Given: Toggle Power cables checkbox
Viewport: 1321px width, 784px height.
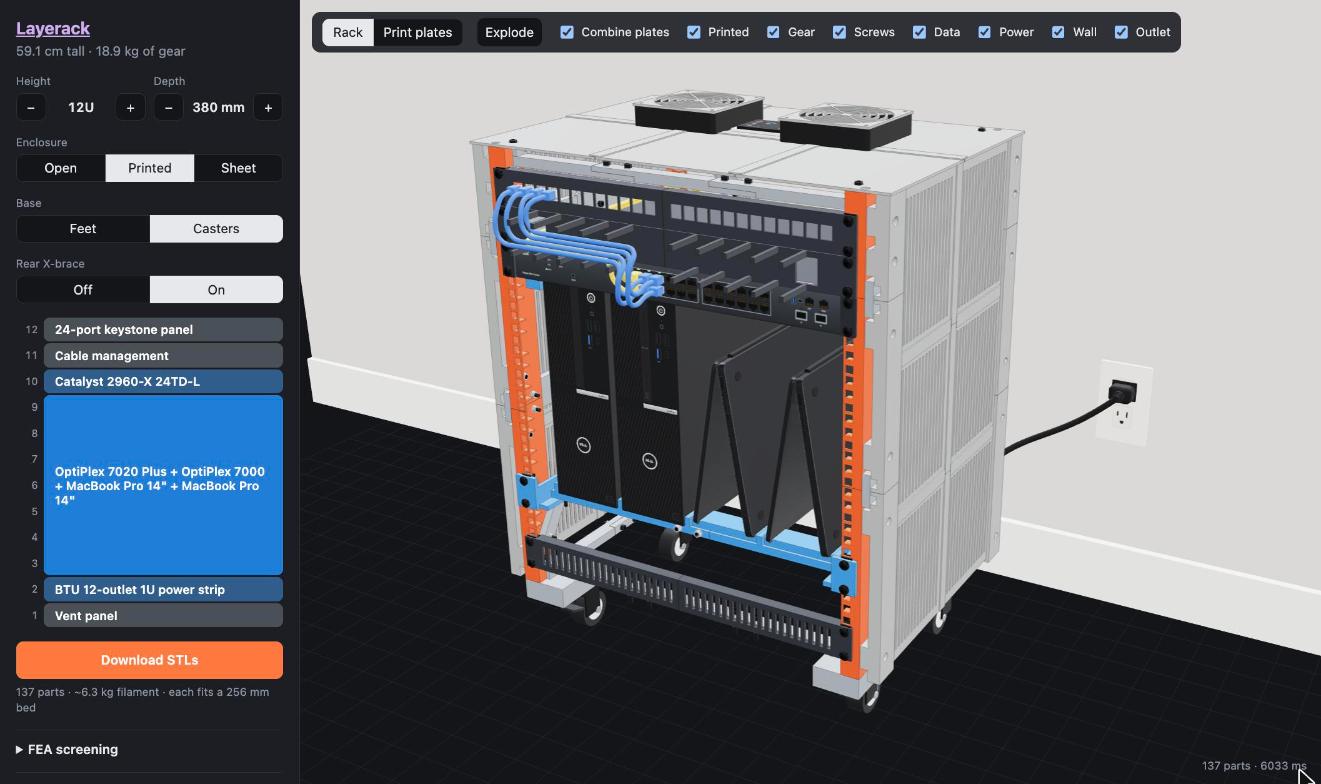Looking at the screenshot, I should tap(985, 32).
